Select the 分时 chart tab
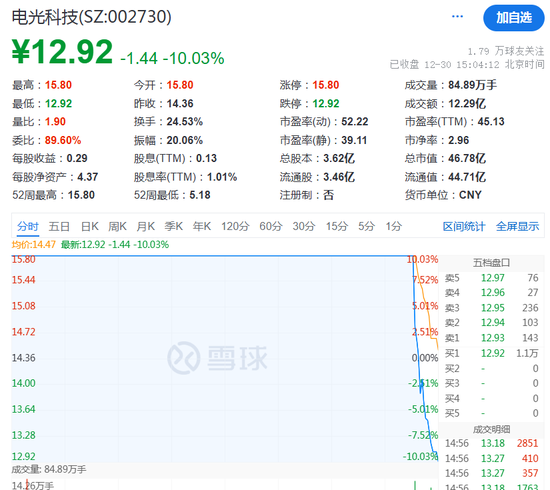 (28, 226)
